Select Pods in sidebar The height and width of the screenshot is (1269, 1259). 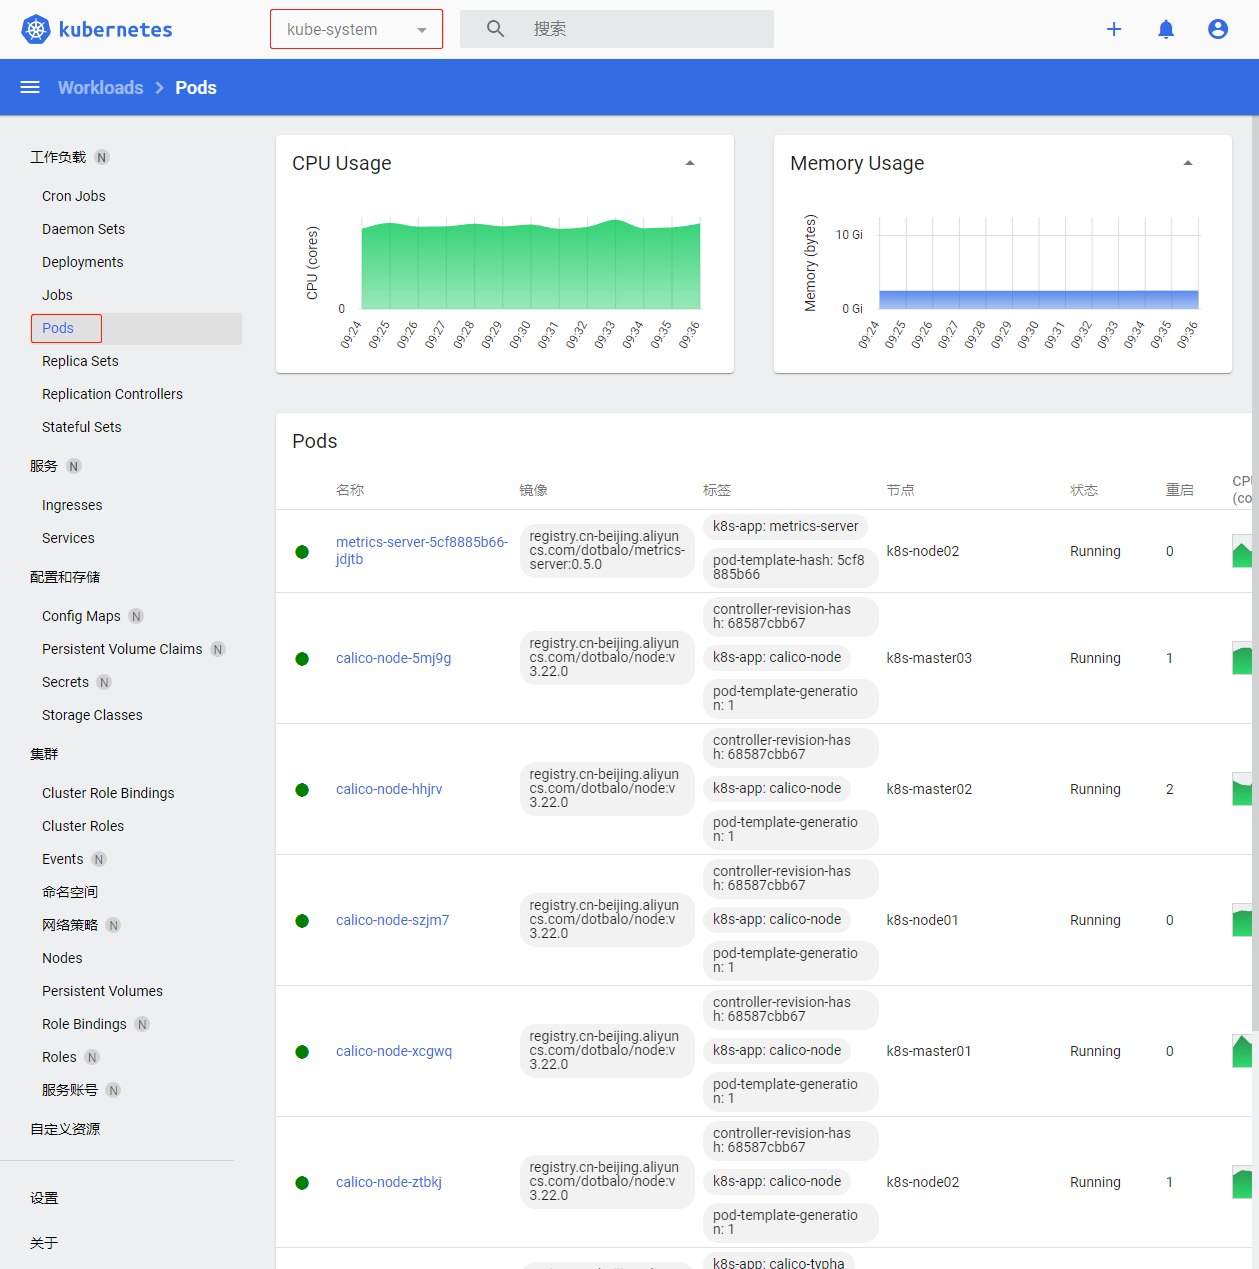[x=58, y=328]
